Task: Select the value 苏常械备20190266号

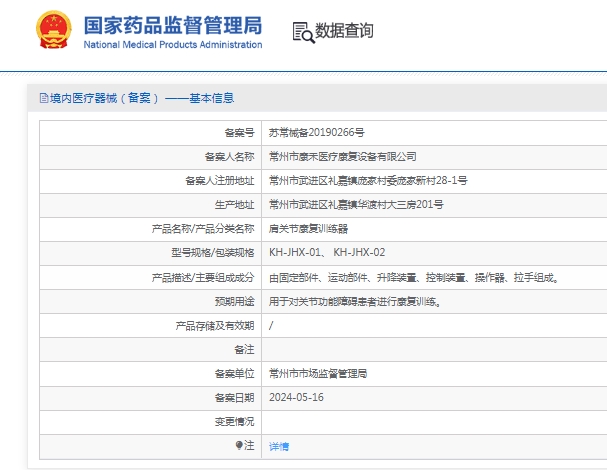Action: (316, 133)
